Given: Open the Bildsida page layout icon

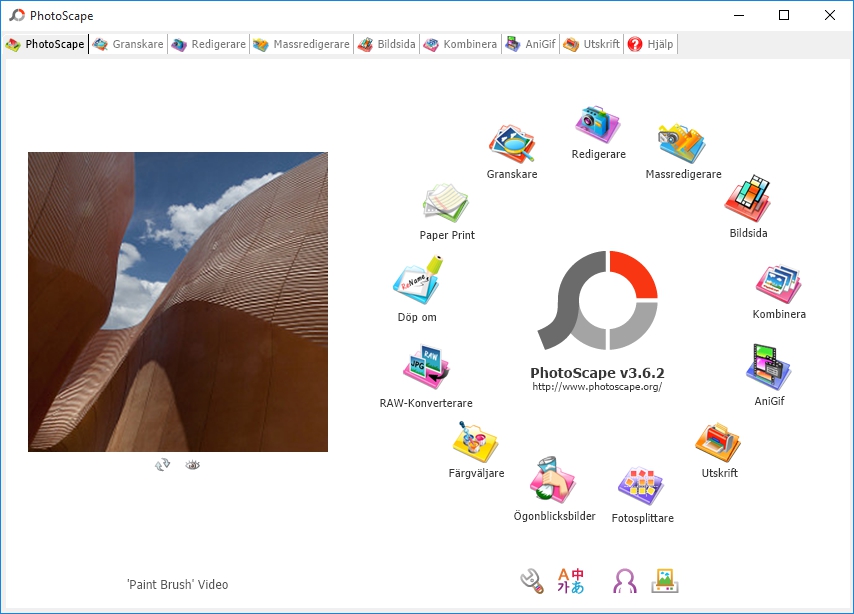Looking at the screenshot, I should coord(747,198).
